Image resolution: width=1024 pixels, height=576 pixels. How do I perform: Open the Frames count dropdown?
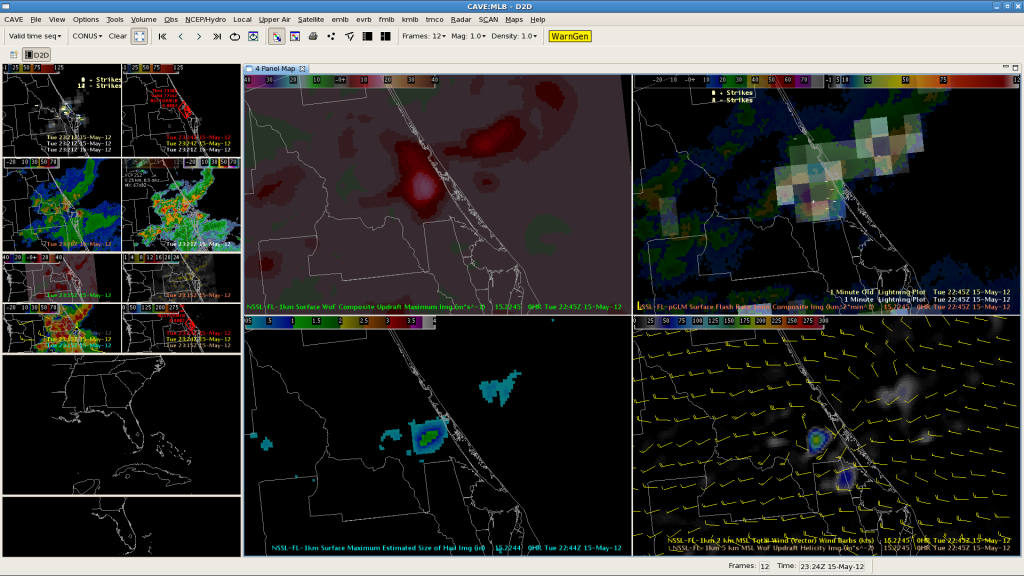coord(423,36)
